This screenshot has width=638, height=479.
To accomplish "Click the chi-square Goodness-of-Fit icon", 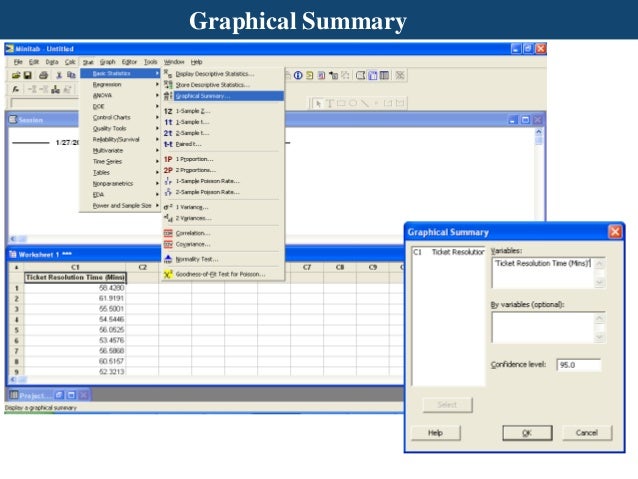I will (x=168, y=274).
